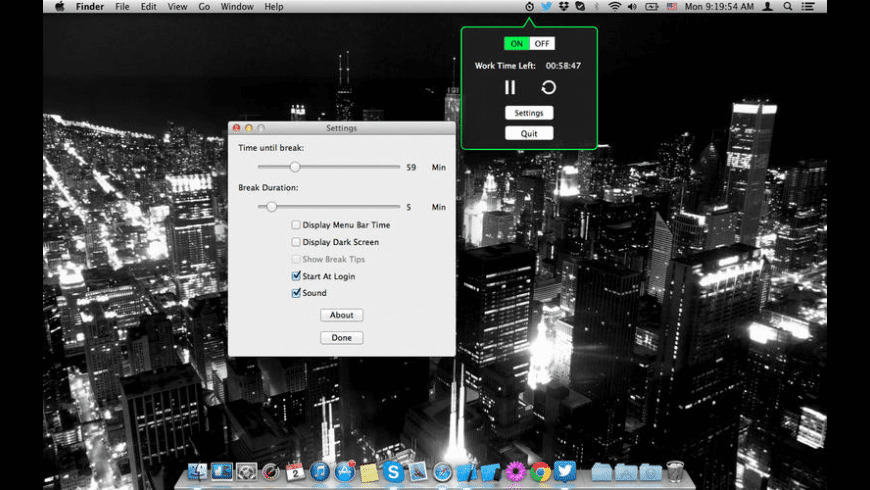Click the battery status icon
This screenshot has width=870, height=490.
pyautogui.click(x=651, y=7)
